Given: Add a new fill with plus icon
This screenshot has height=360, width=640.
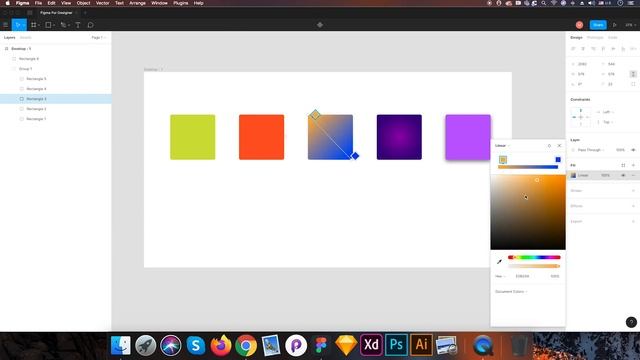Looking at the screenshot, I should point(633,165).
